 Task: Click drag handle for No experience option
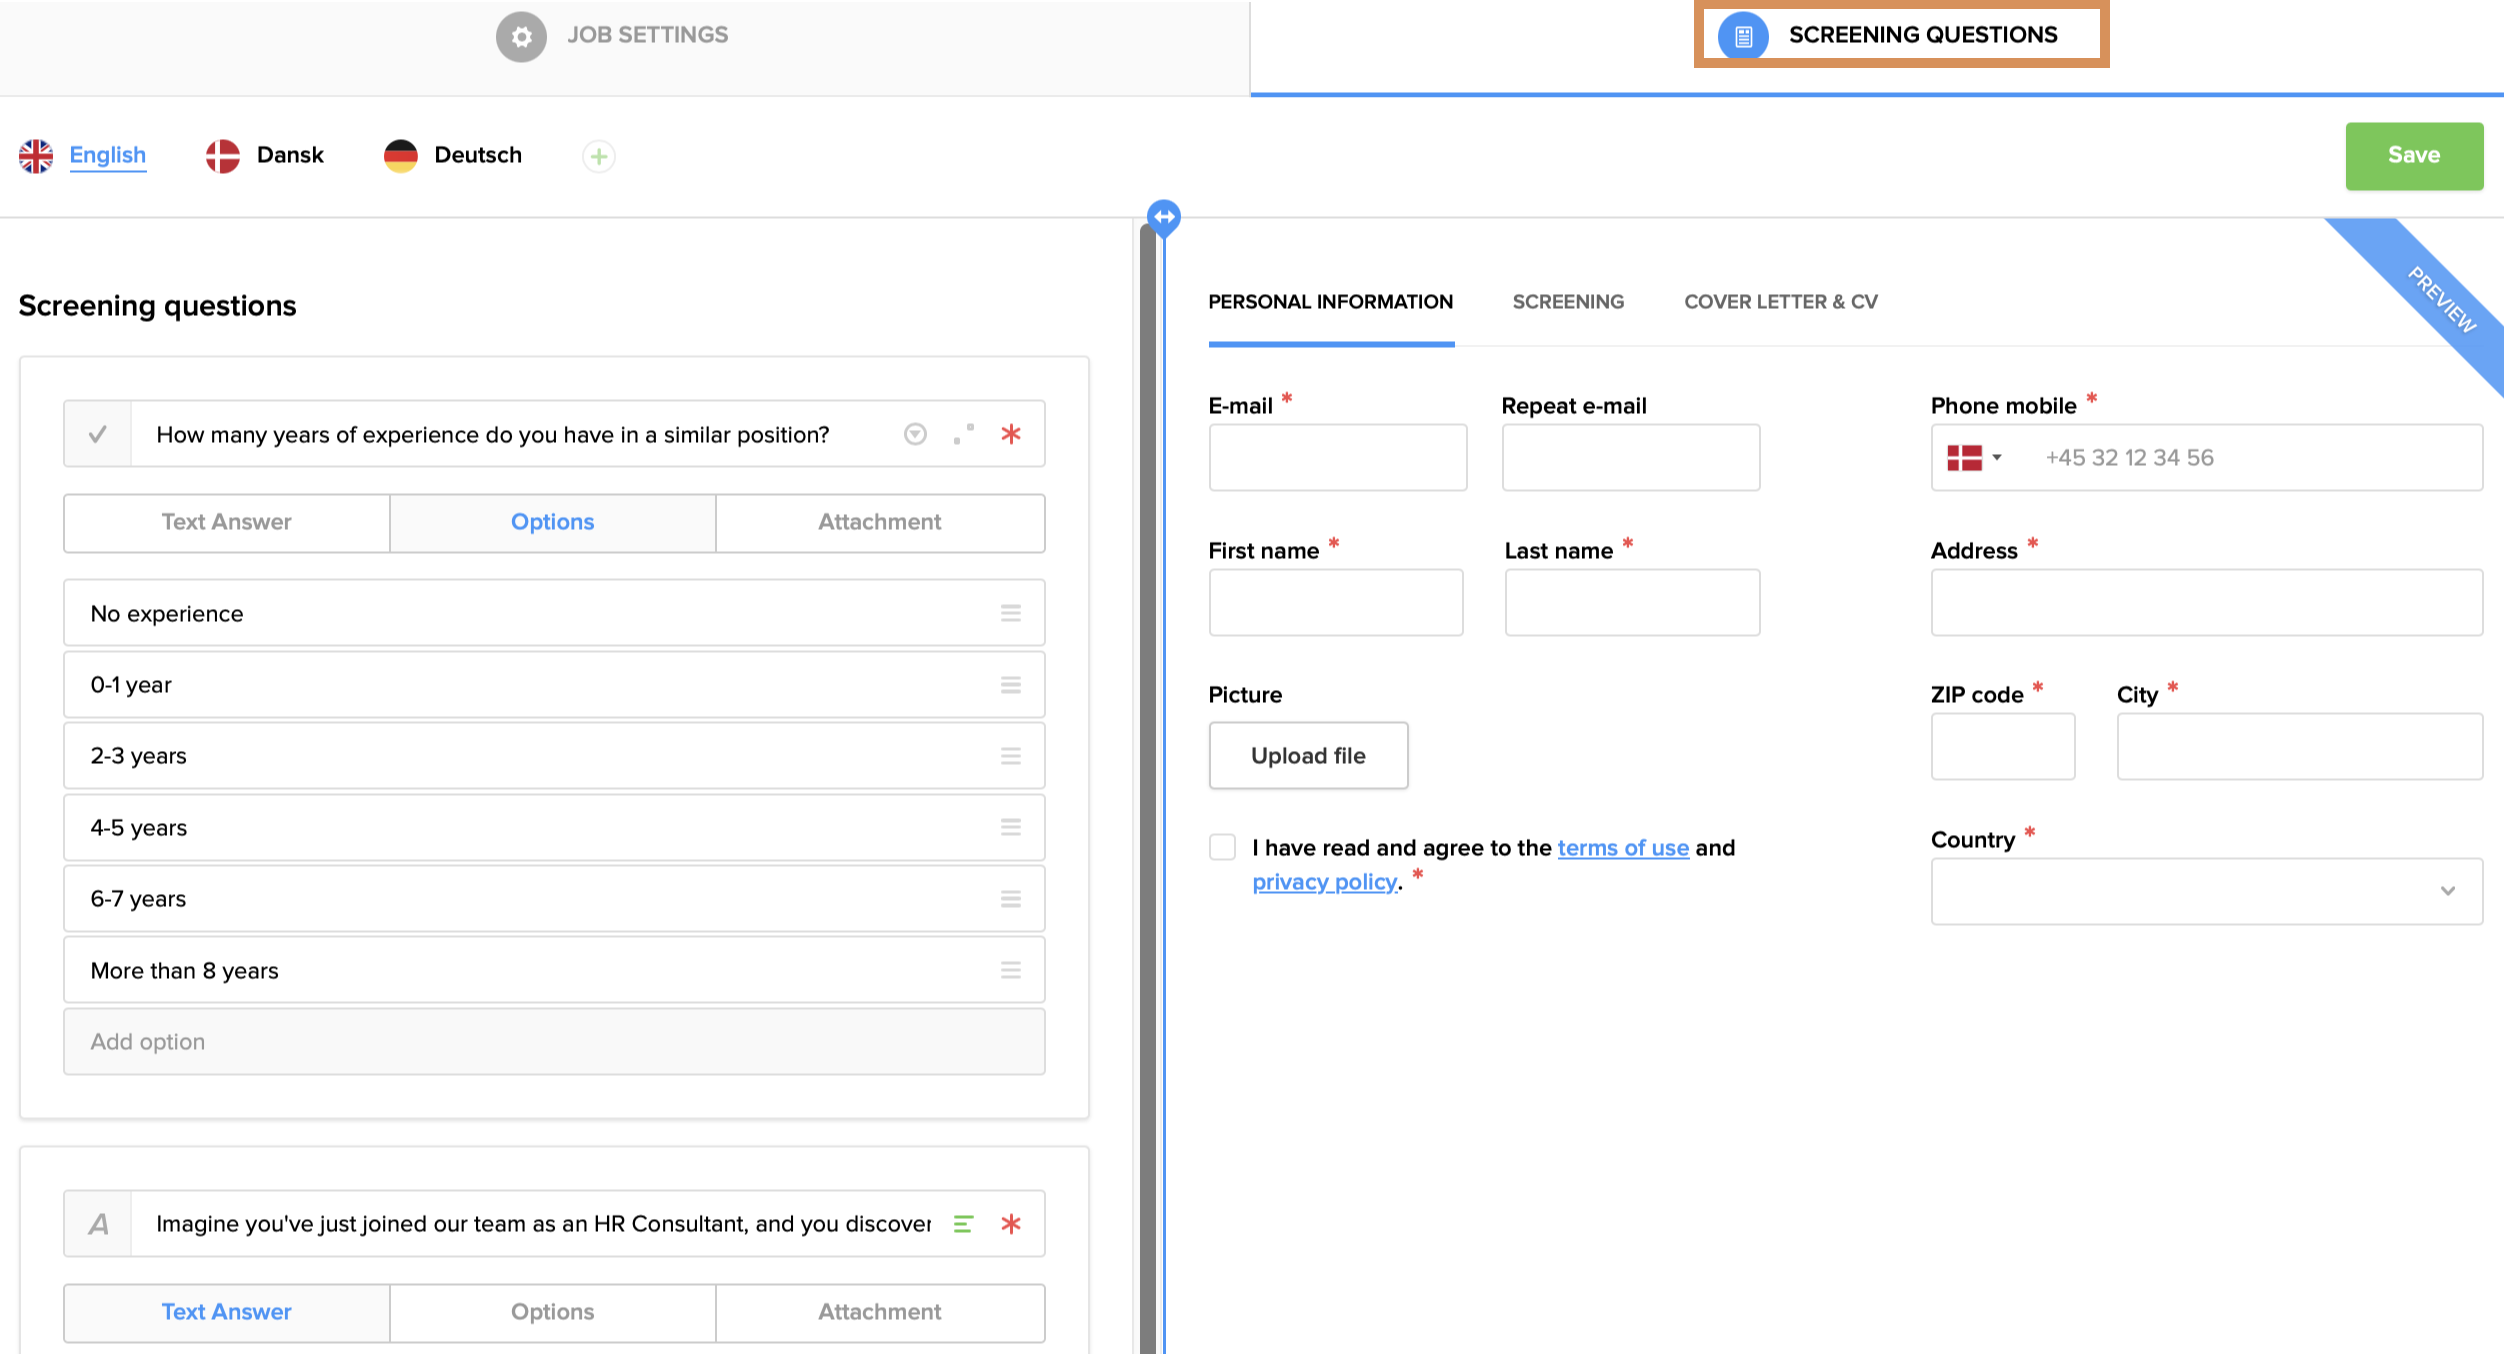pyautogui.click(x=1011, y=613)
